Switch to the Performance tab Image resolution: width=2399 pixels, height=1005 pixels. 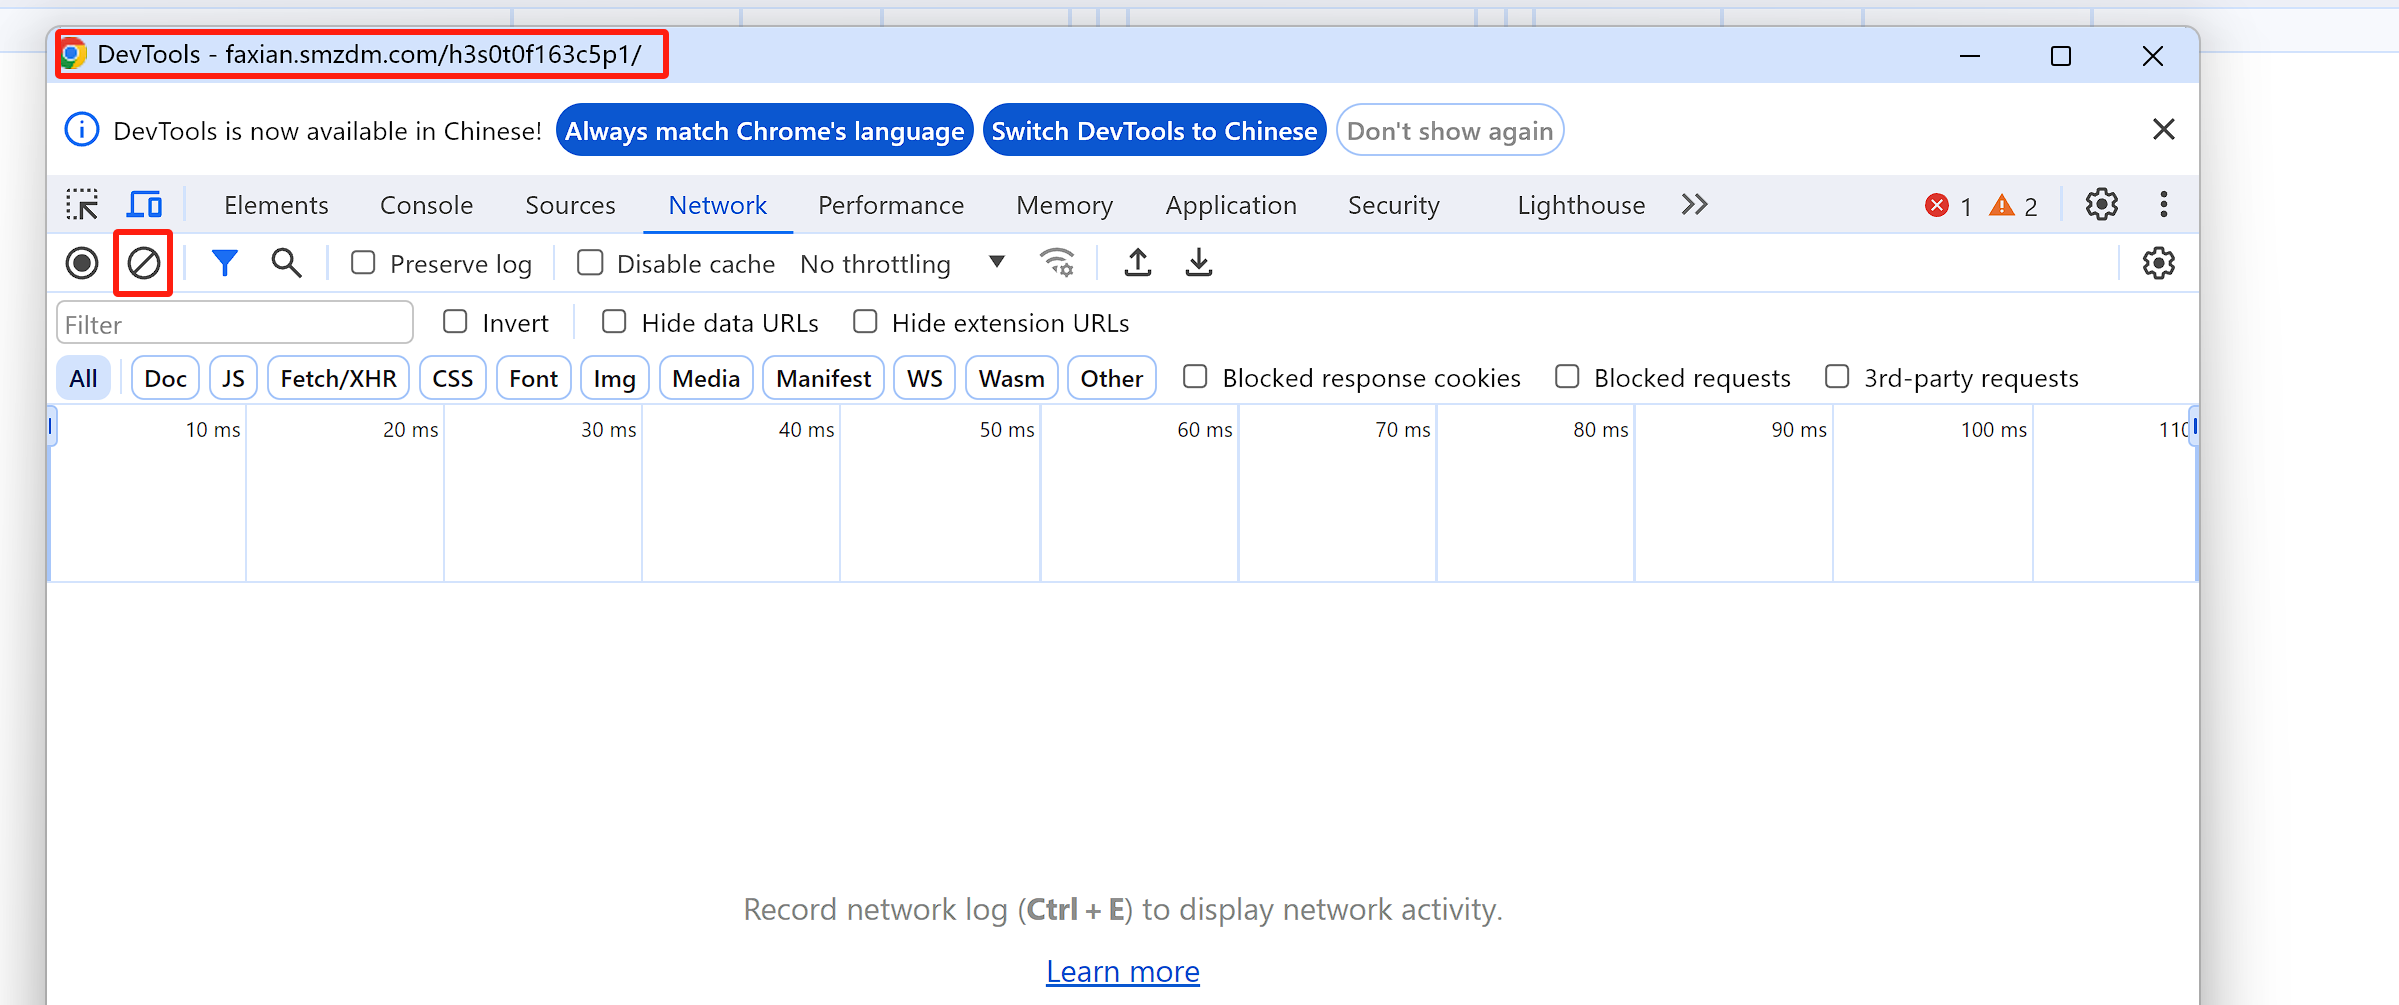(x=890, y=205)
